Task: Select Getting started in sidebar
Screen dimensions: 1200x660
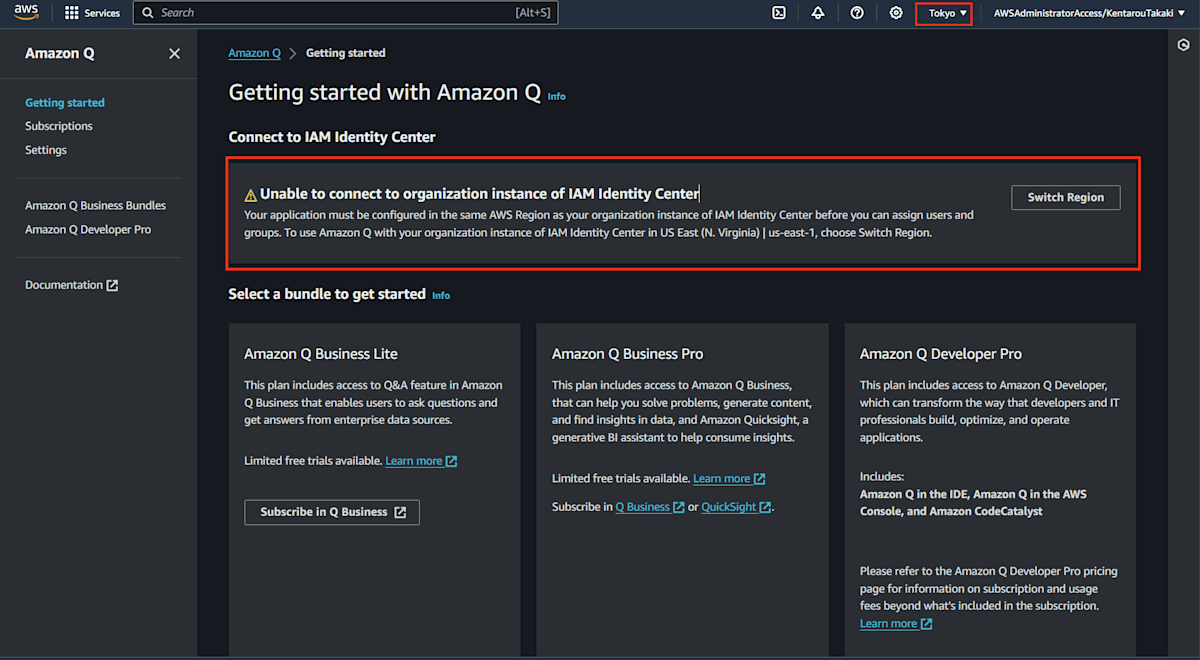Action: [x=65, y=103]
